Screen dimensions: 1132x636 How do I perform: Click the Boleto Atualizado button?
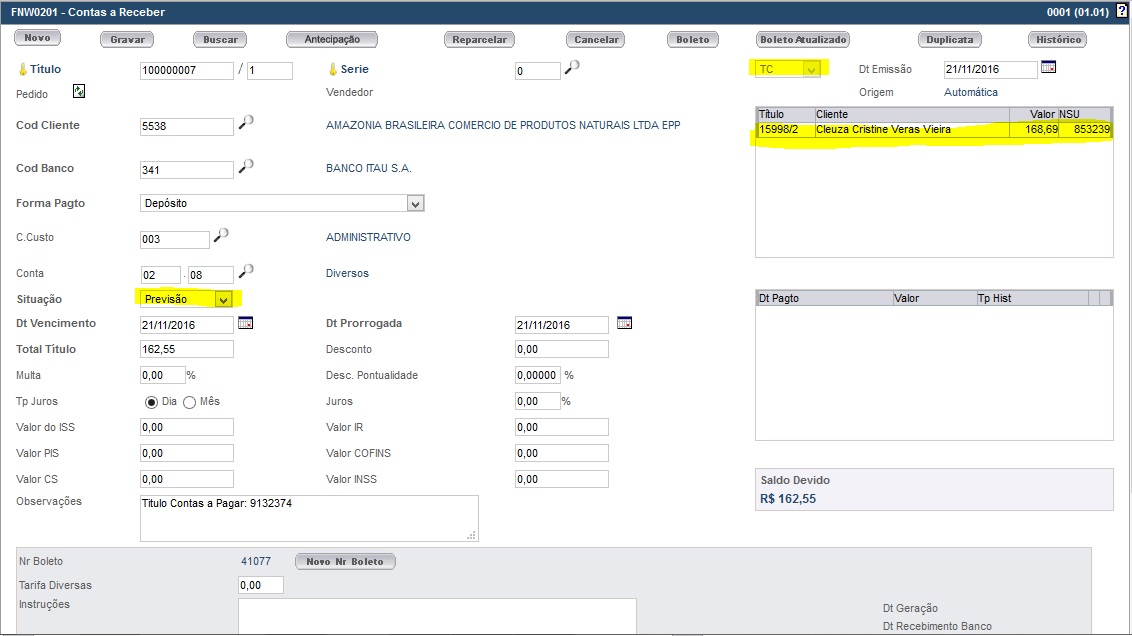(x=803, y=40)
